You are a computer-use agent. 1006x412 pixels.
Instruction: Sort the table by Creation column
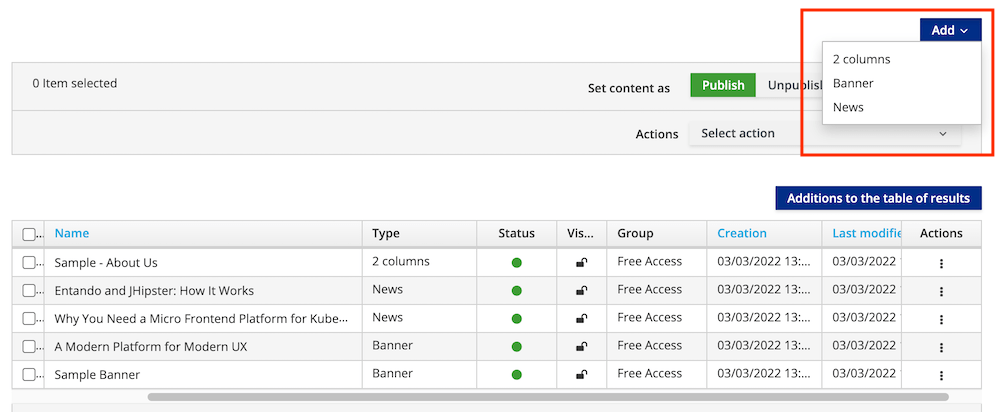tap(742, 233)
